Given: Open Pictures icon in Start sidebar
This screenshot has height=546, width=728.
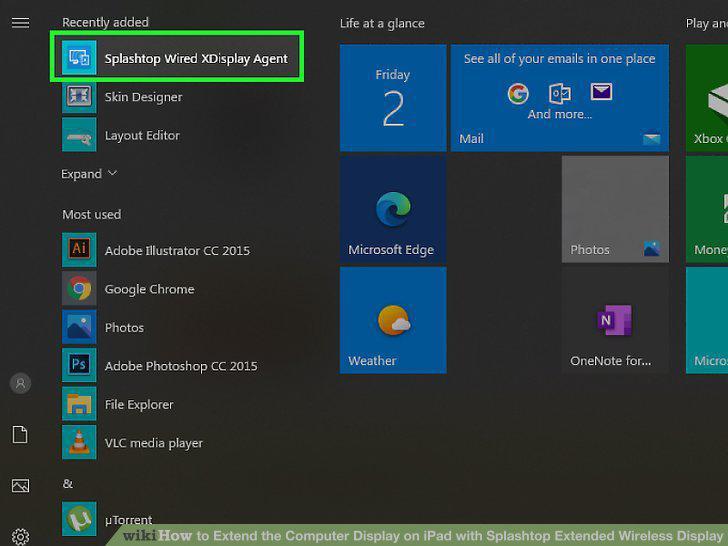Looking at the screenshot, I should pyautogui.click(x=20, y=486).
